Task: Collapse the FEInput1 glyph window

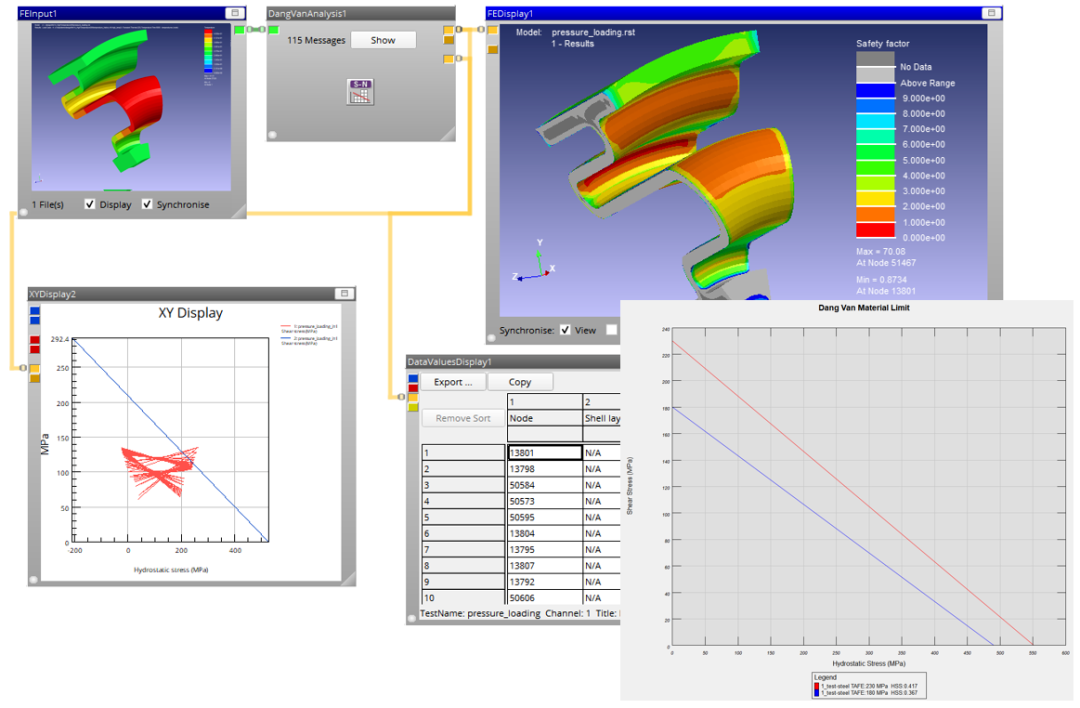Action: coord(233,13)
